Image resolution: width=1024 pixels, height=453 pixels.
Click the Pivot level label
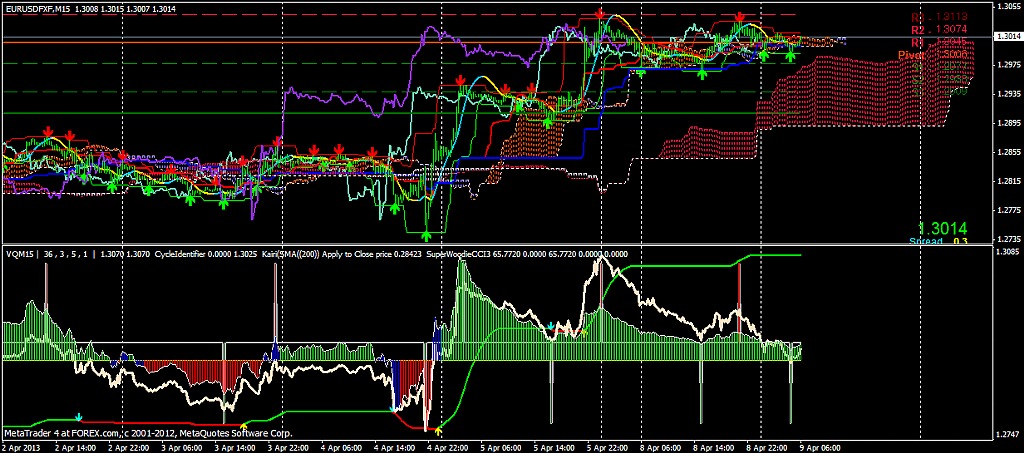coord(910,57)
